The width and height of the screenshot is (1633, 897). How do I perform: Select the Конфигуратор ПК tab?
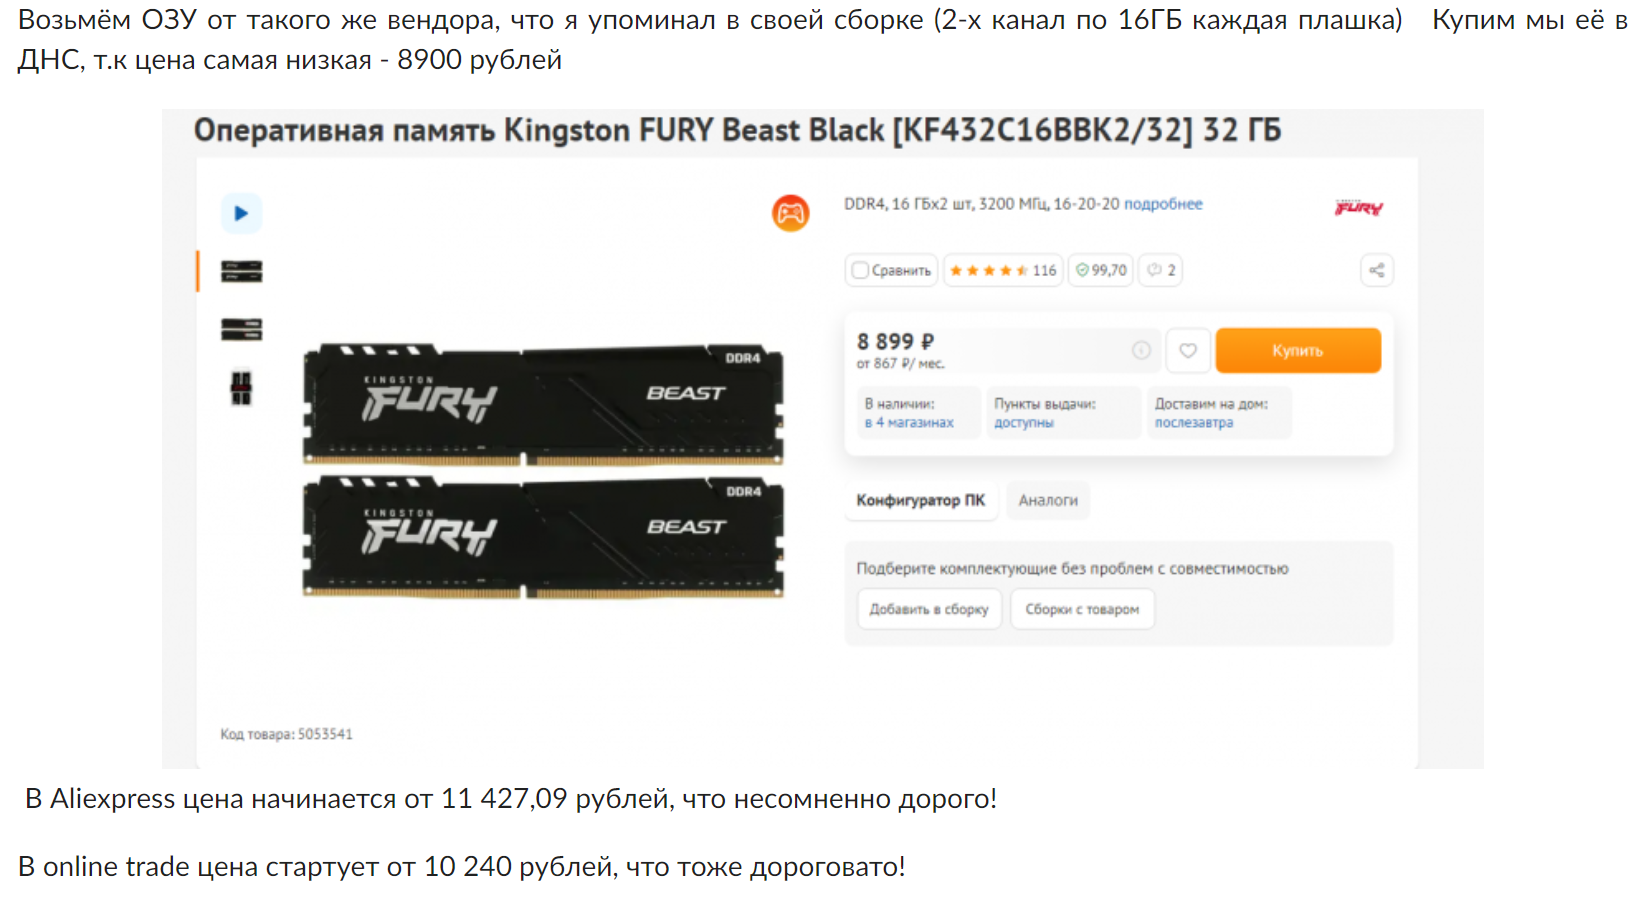click(x=920, y=500)
